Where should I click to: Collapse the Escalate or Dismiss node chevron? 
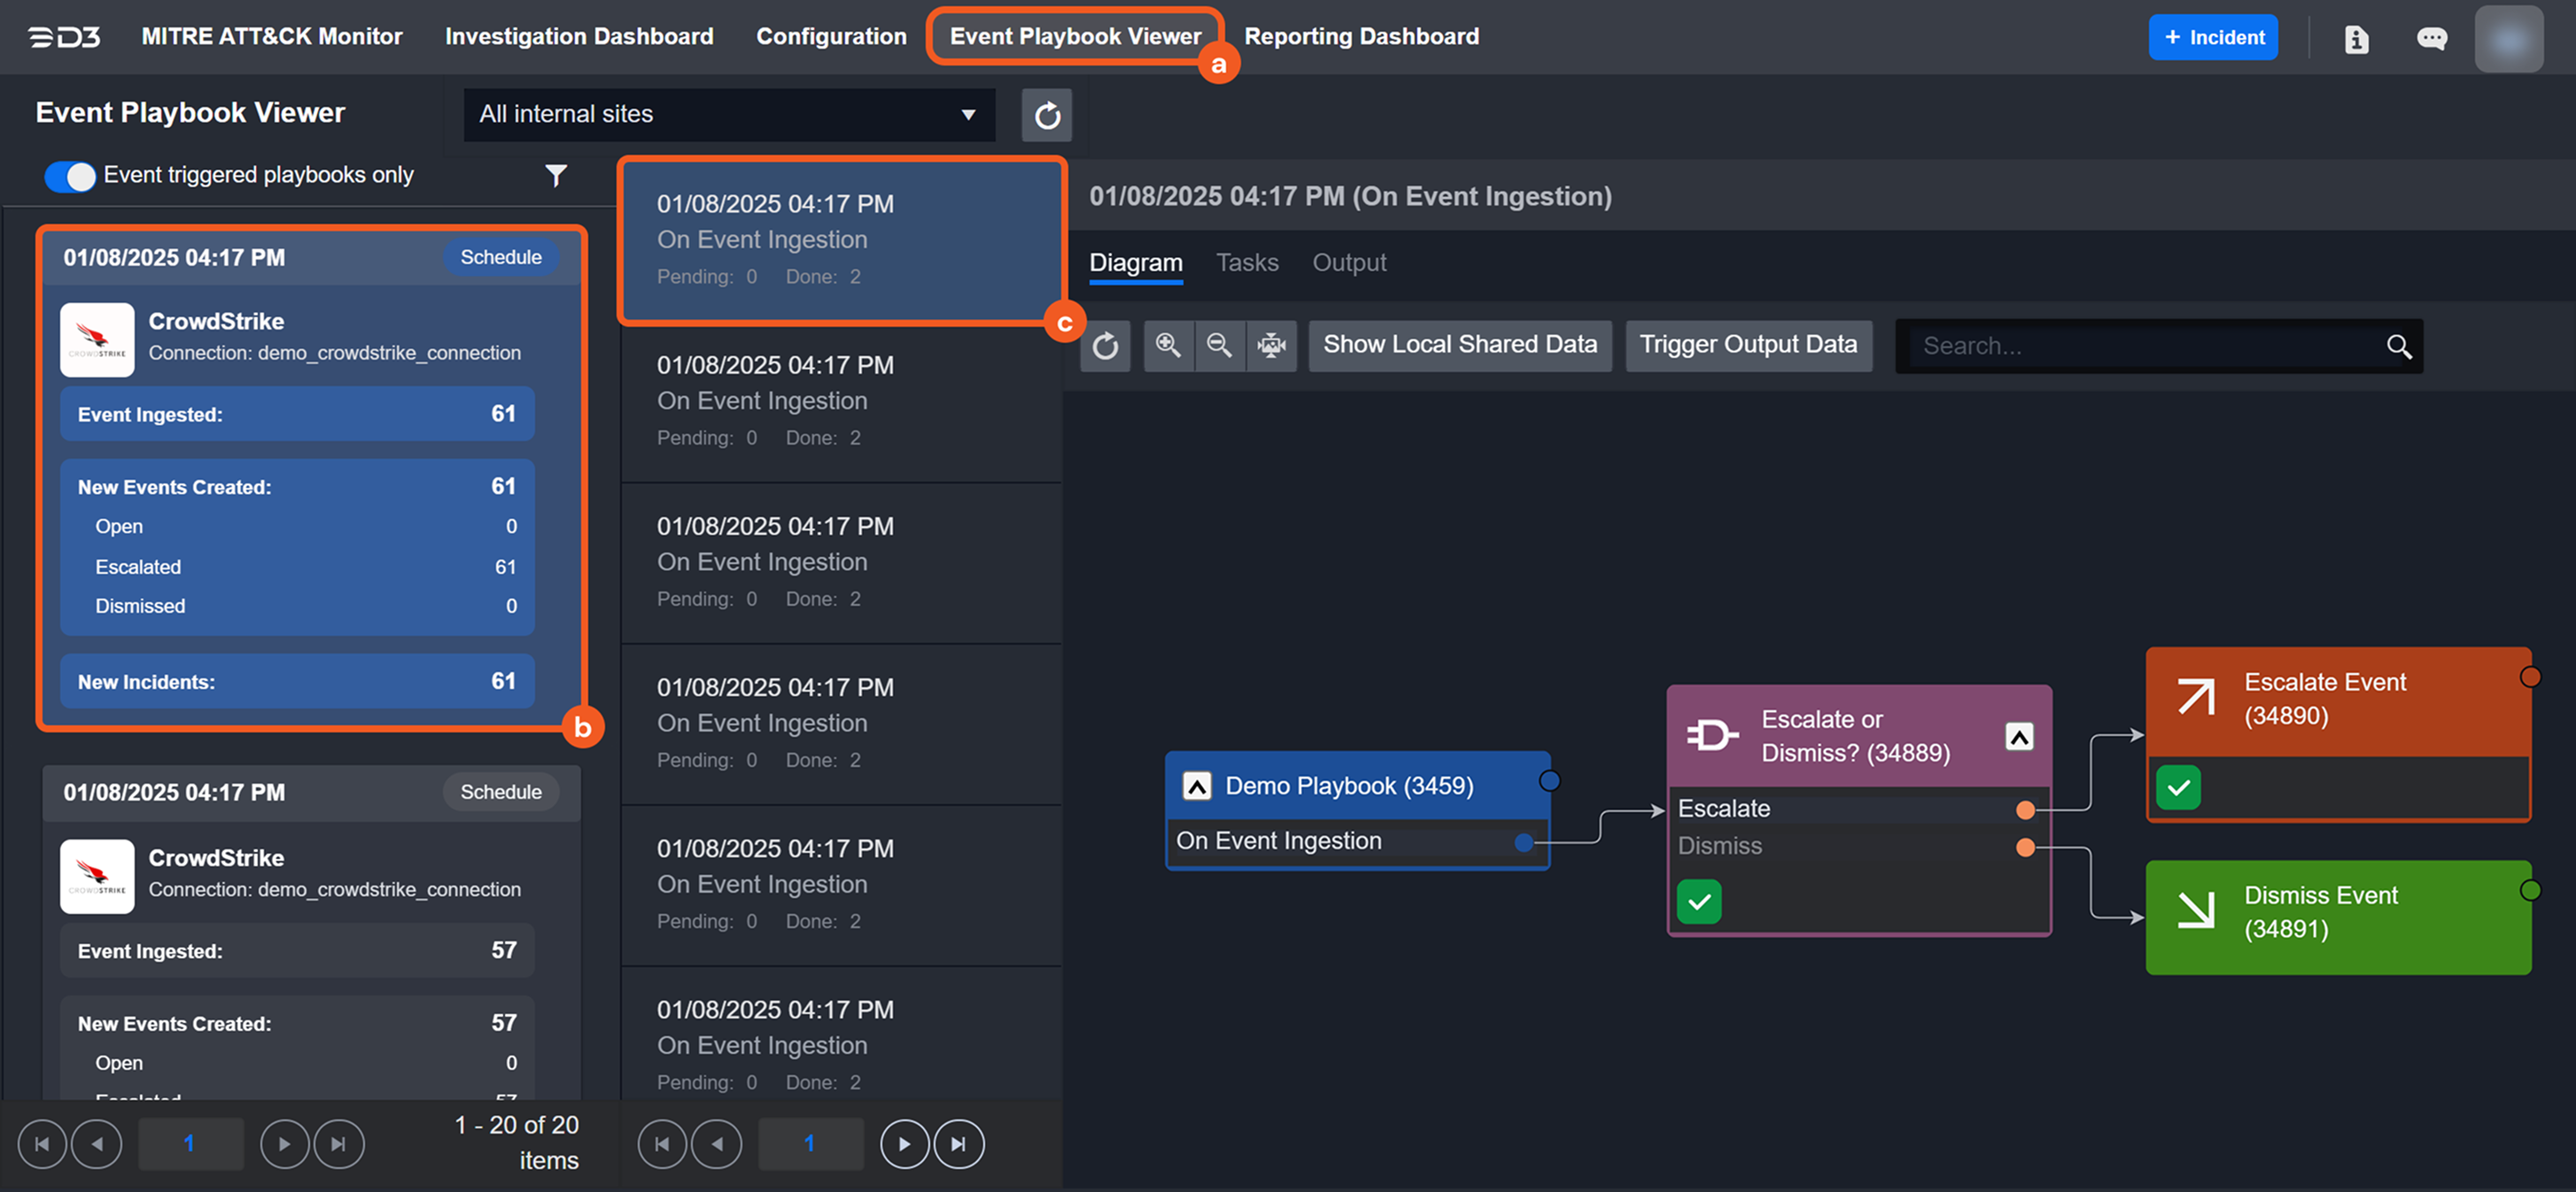click(2018, 737)
